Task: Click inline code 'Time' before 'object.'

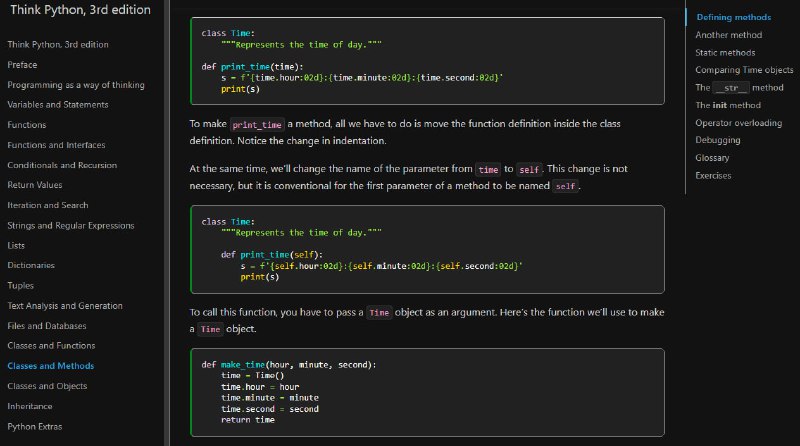Action: [x=210, y=330]
